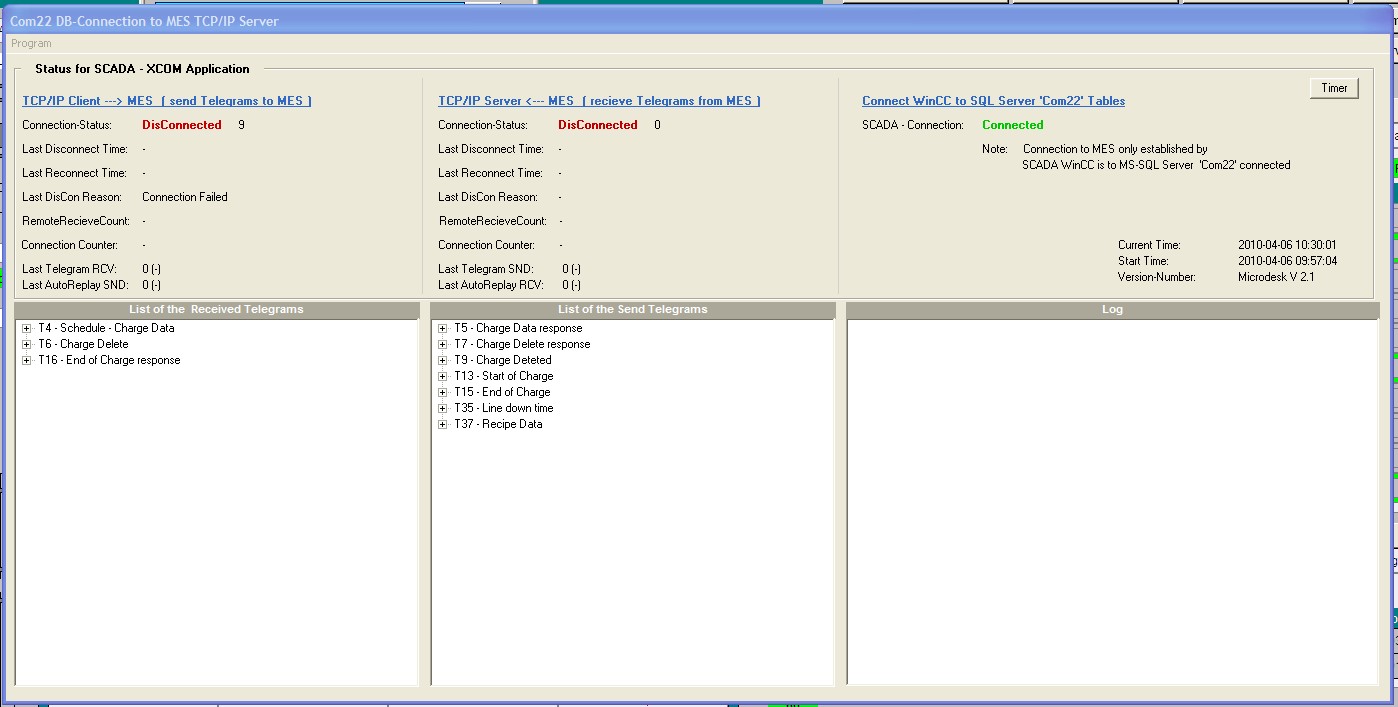
Task: Open TCP/IP Client send Telegrams link
Action: point(167,101)
